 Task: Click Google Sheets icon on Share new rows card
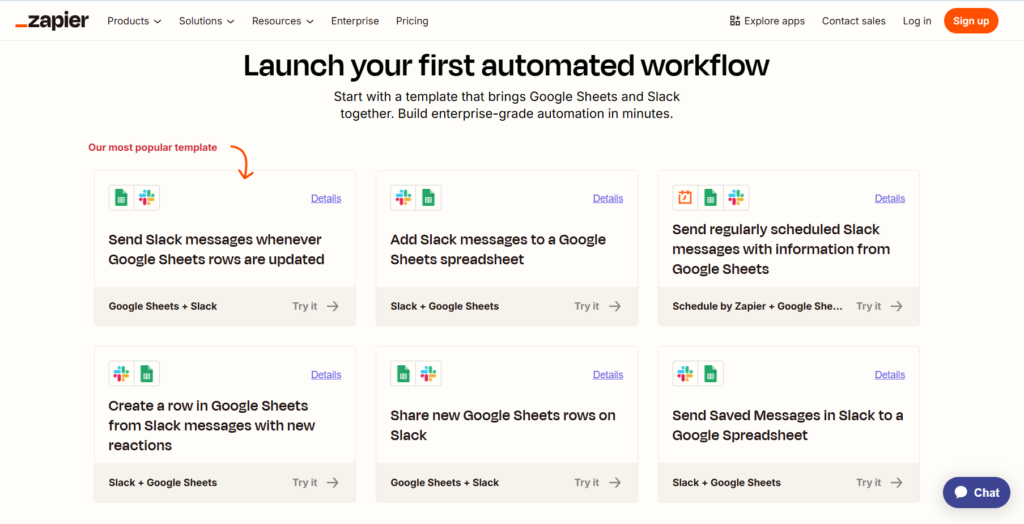404,374
